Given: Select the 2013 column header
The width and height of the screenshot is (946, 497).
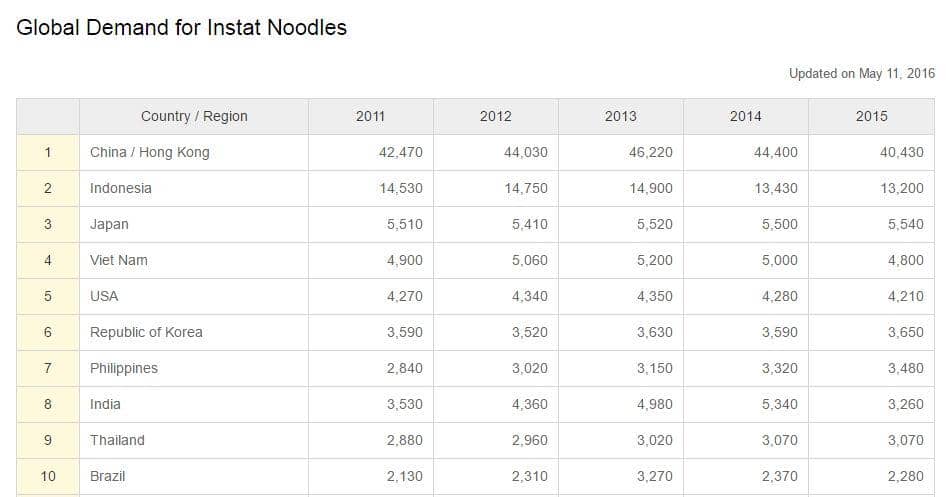Looking at the screenshot, I should tap(620, 116).
